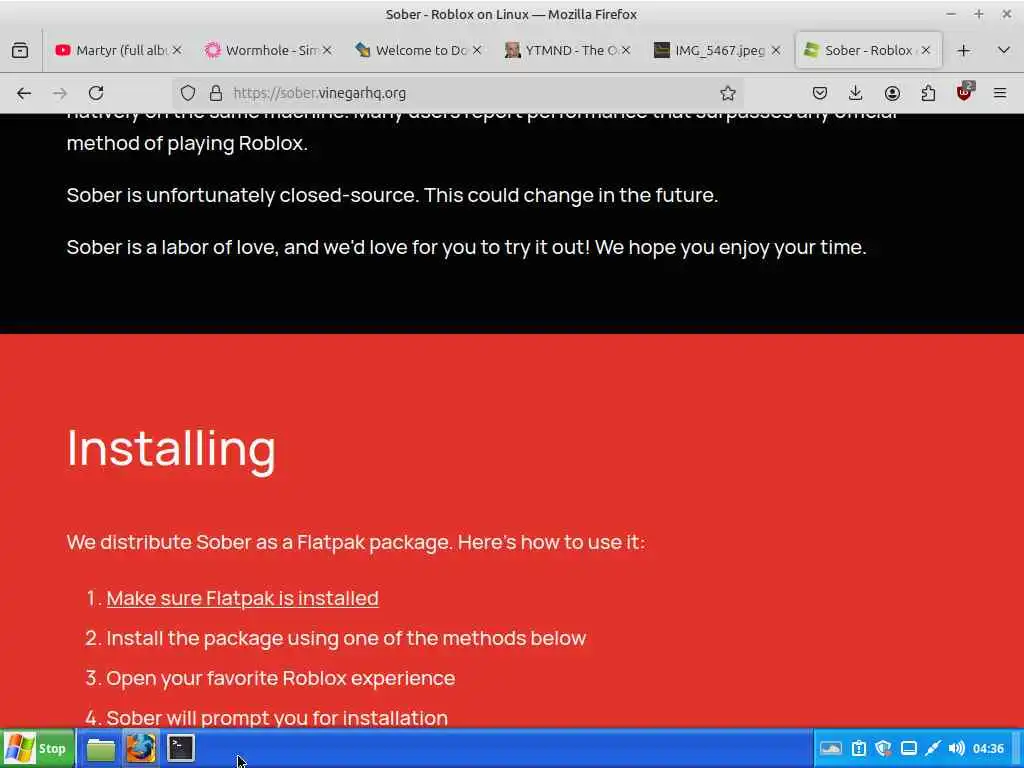Image resolution: width=1024 pixels, height=768 pixels.
Task: Open the Firefox hamburger menu
Action: click(x=1000, y=93)
